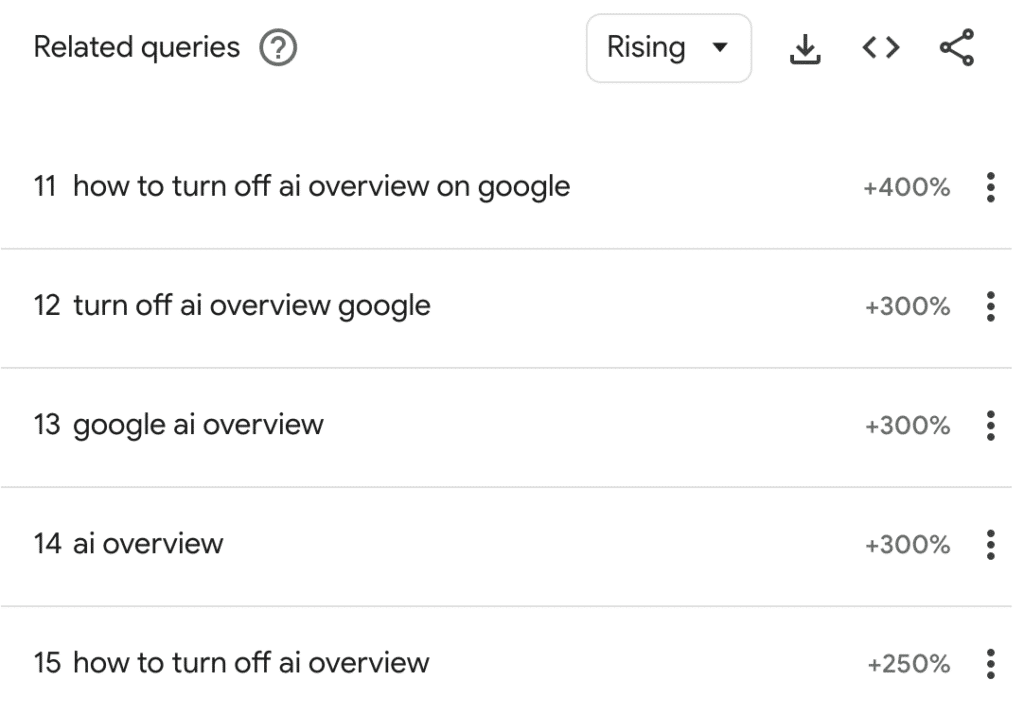Select the "google ai overview" query
This screenshot has height=715, width=1024.
(x=198, y=425)
